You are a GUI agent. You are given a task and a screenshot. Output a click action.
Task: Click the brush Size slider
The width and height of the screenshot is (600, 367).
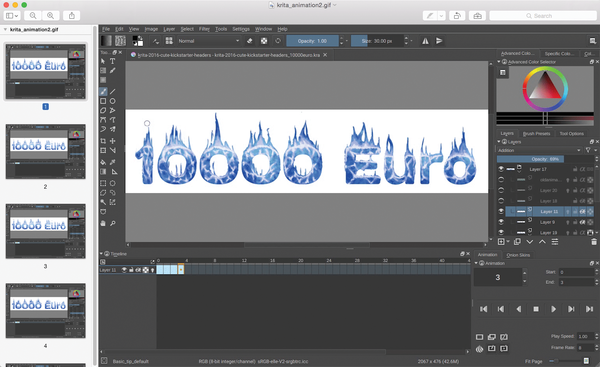coord(377,41)
